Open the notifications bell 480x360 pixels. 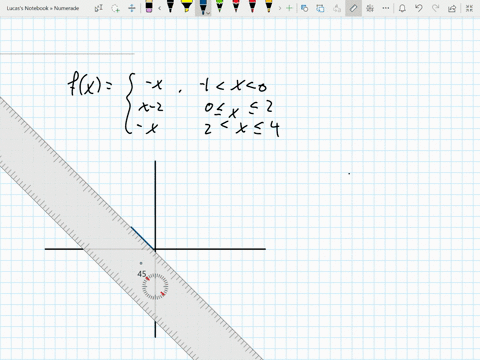point(402,8)
